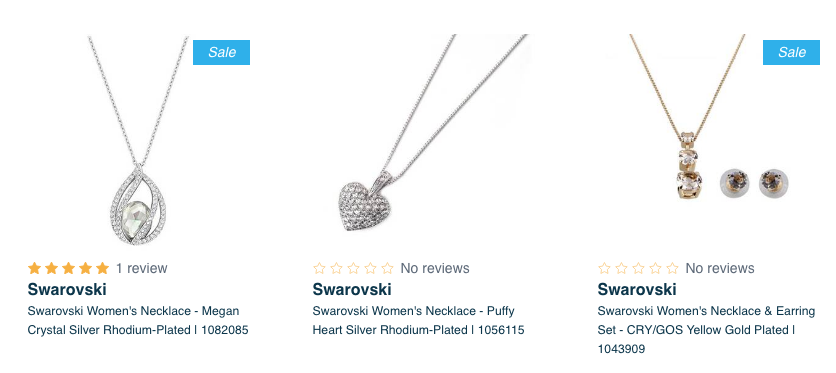836x373 pixels.
Task: Click the Swarovski brand name above Megan necklace
Action: pyautogui.click(x=67, y=289)
